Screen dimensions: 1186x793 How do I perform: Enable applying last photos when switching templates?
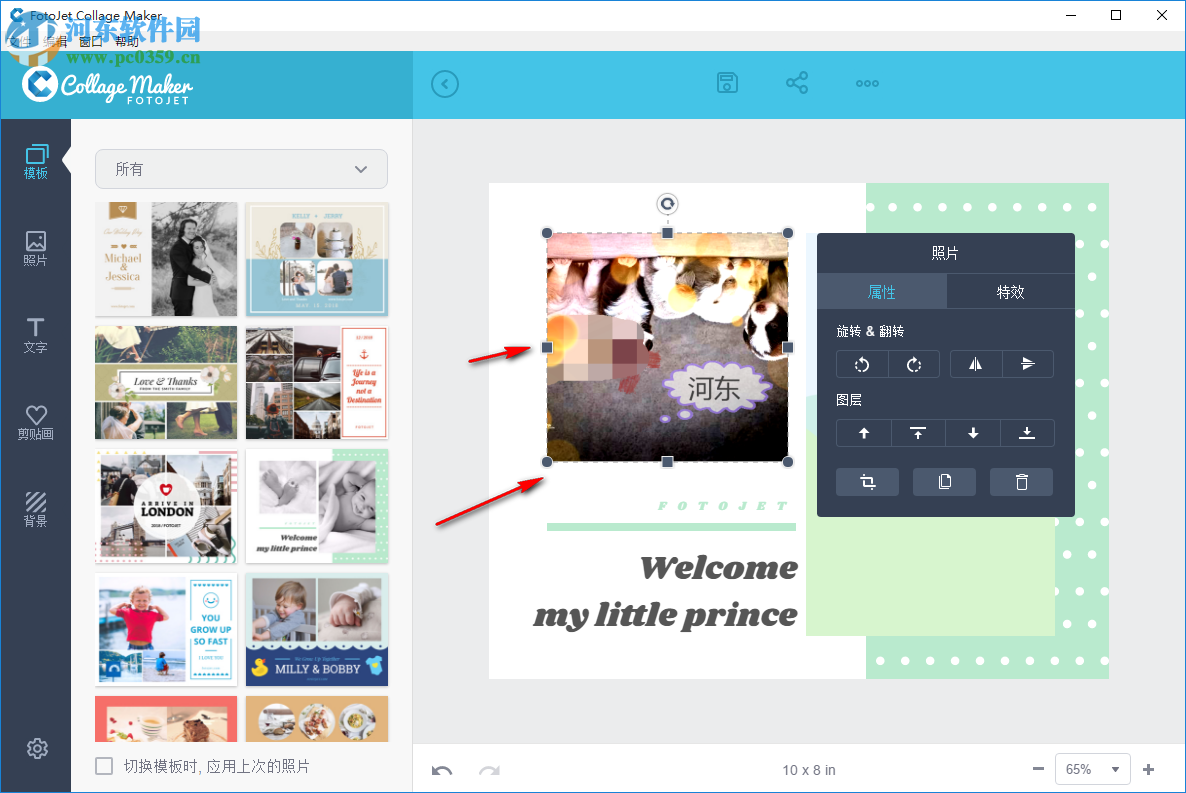tap(104, 766)
